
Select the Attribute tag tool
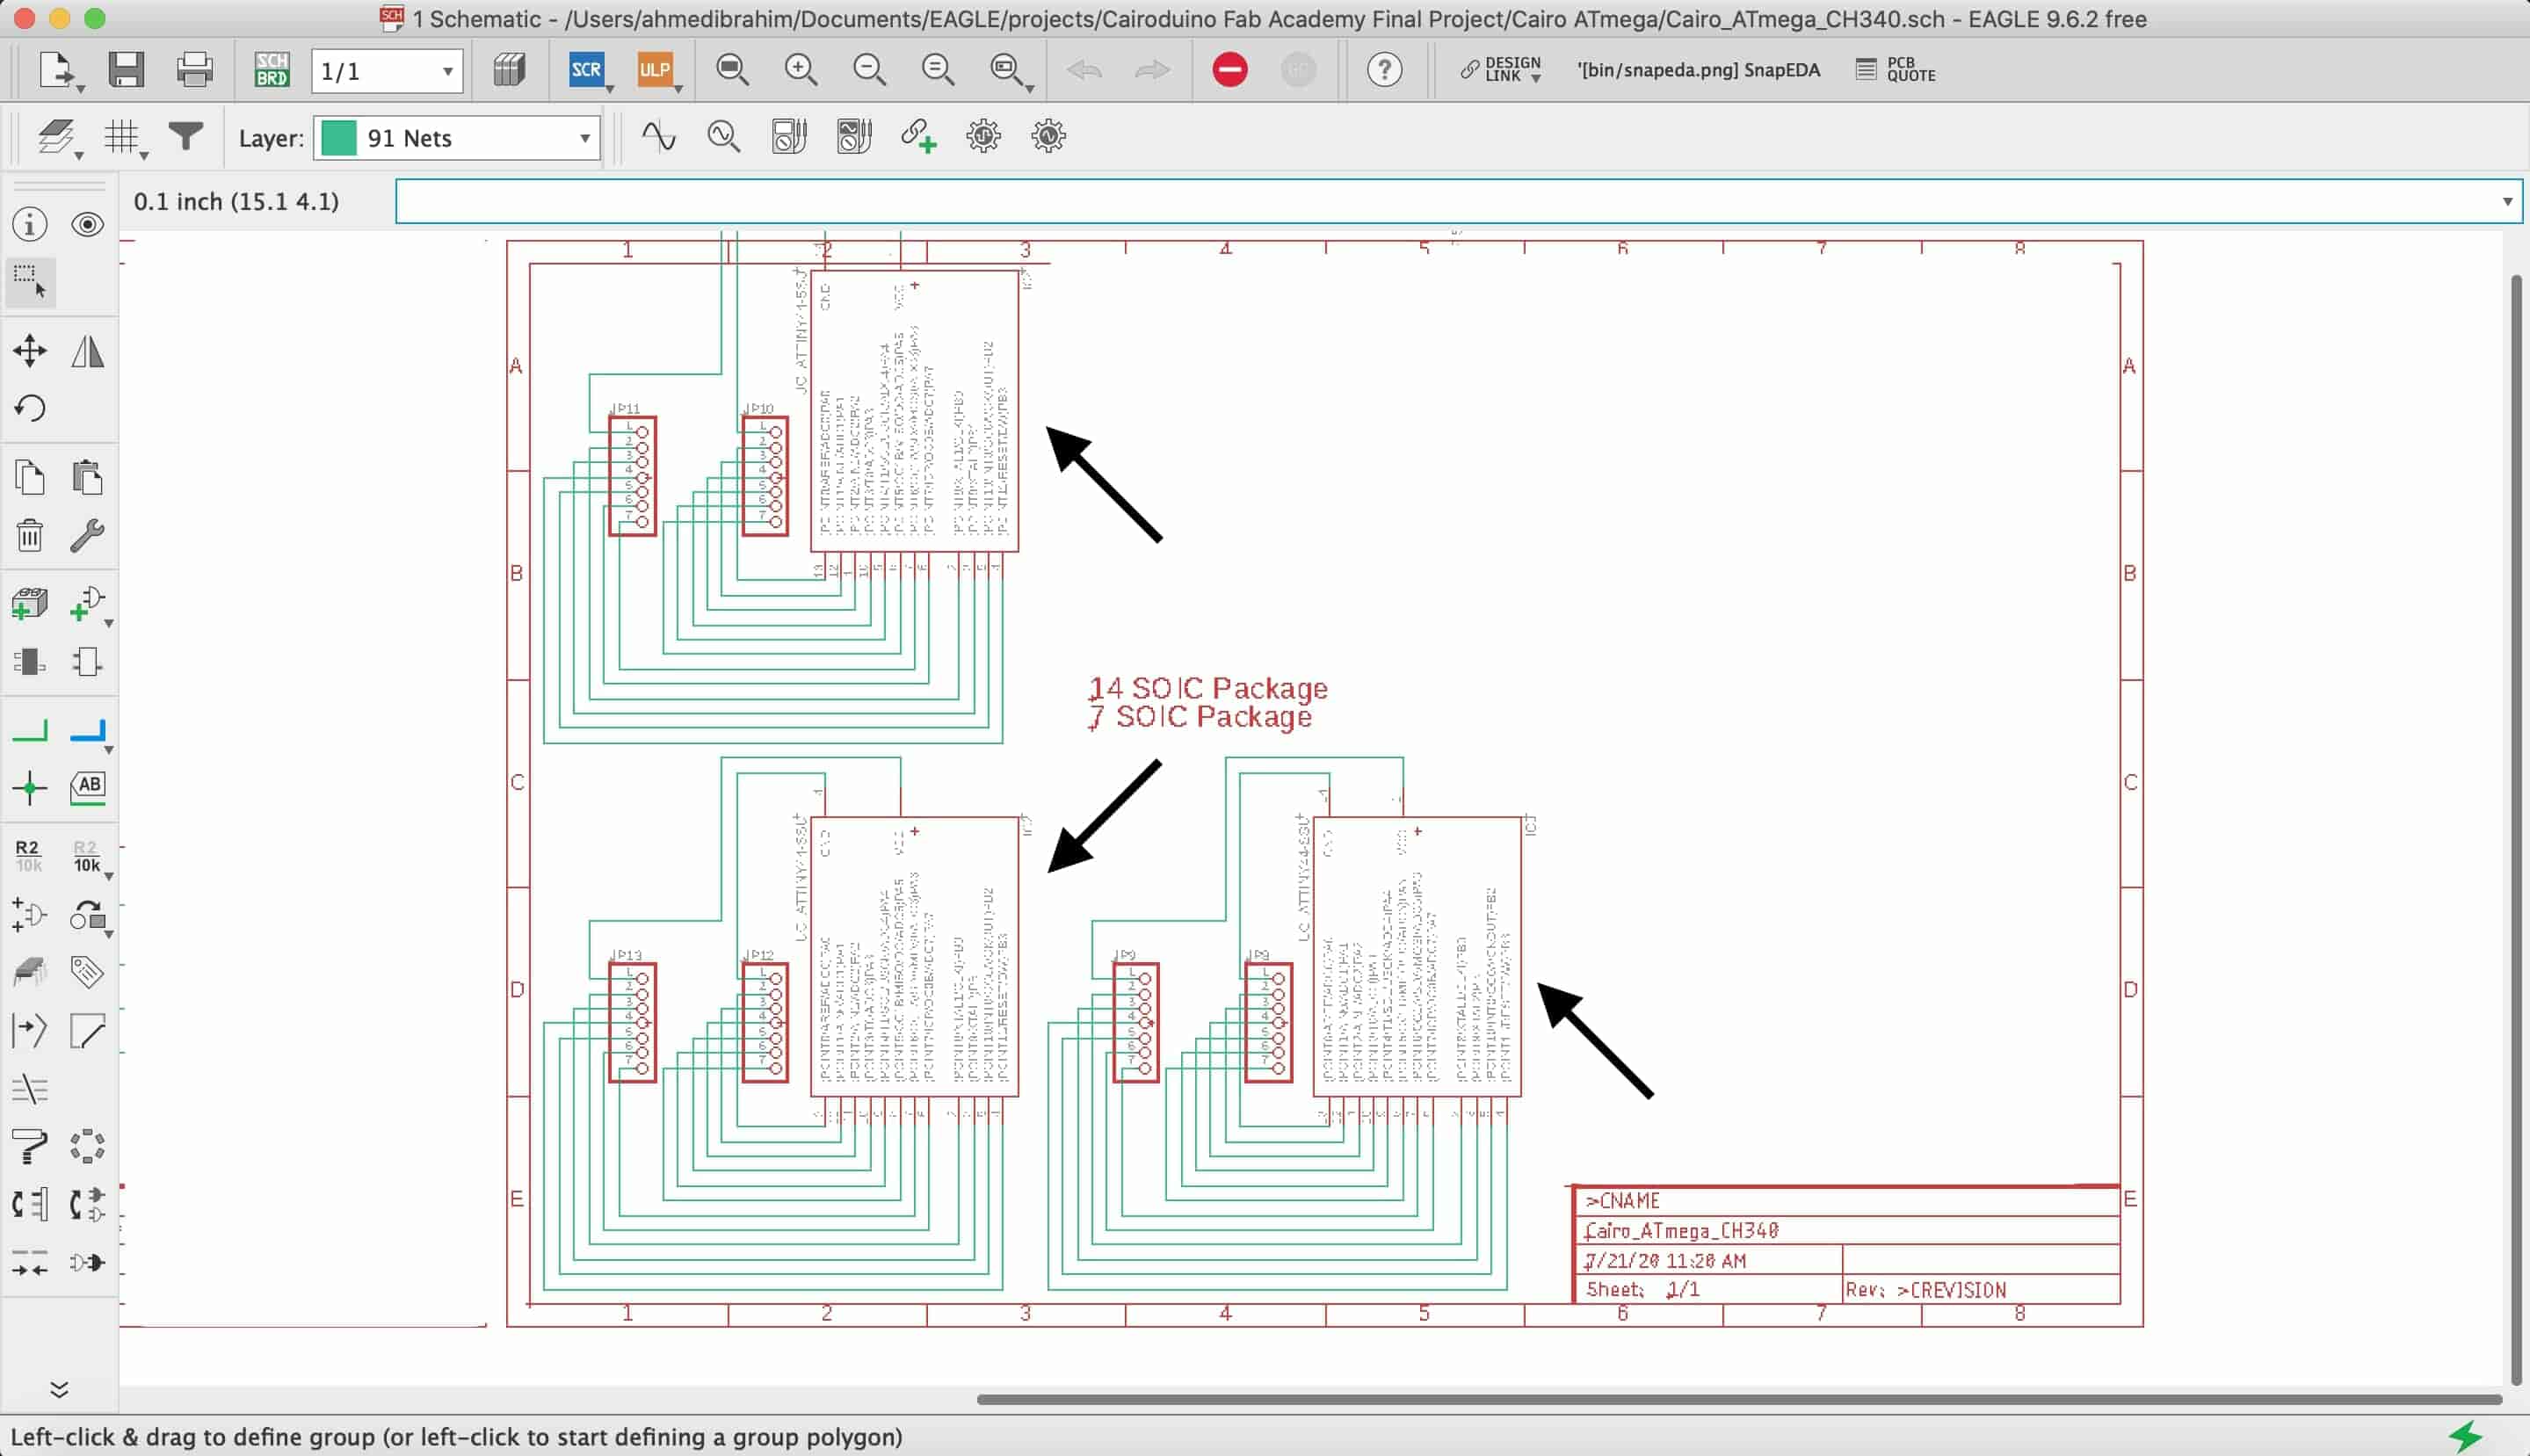(x=88, y=971)
